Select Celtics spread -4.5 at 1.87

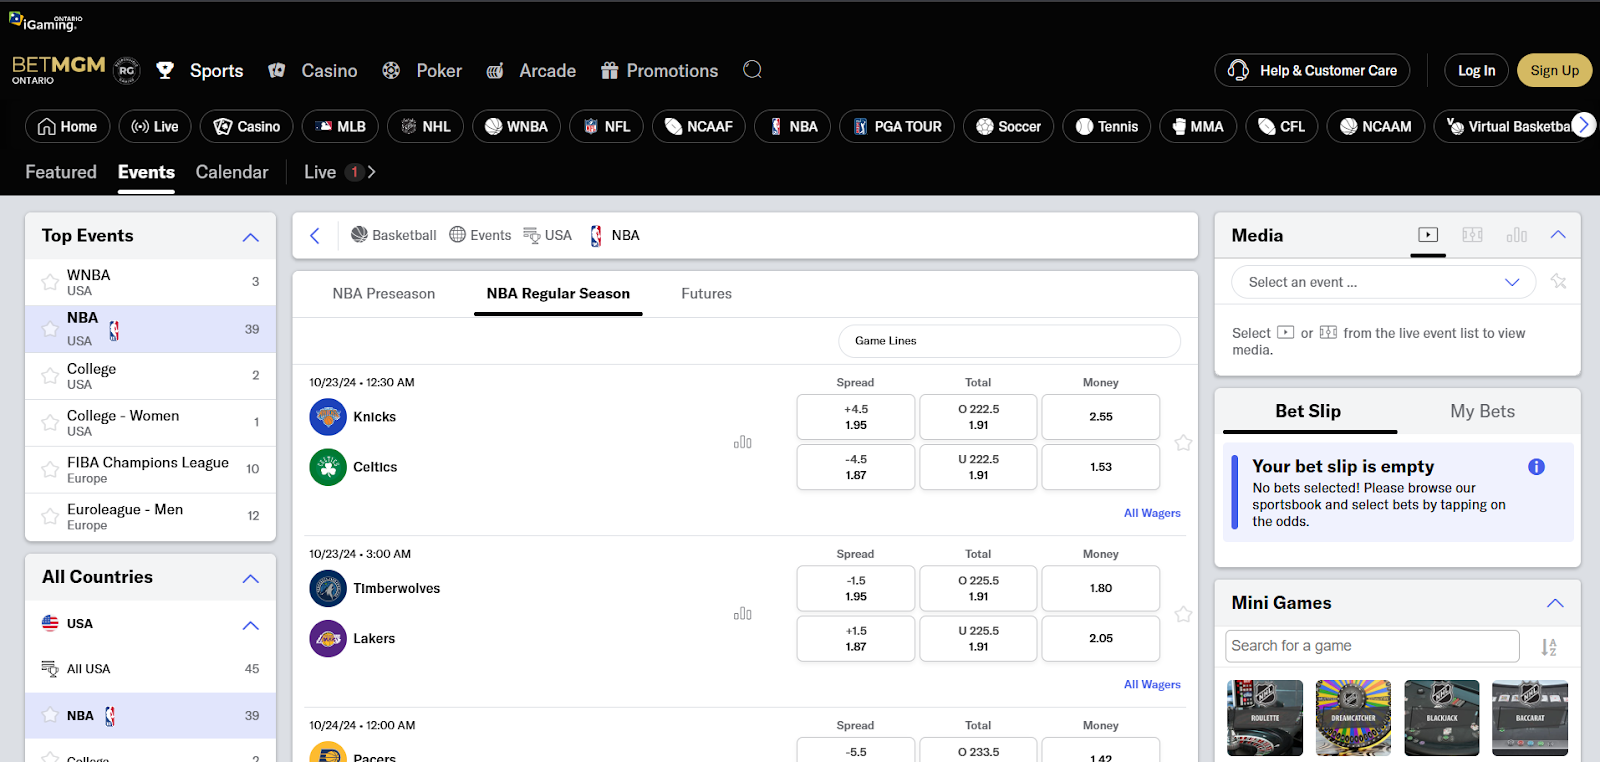[856, 467]
